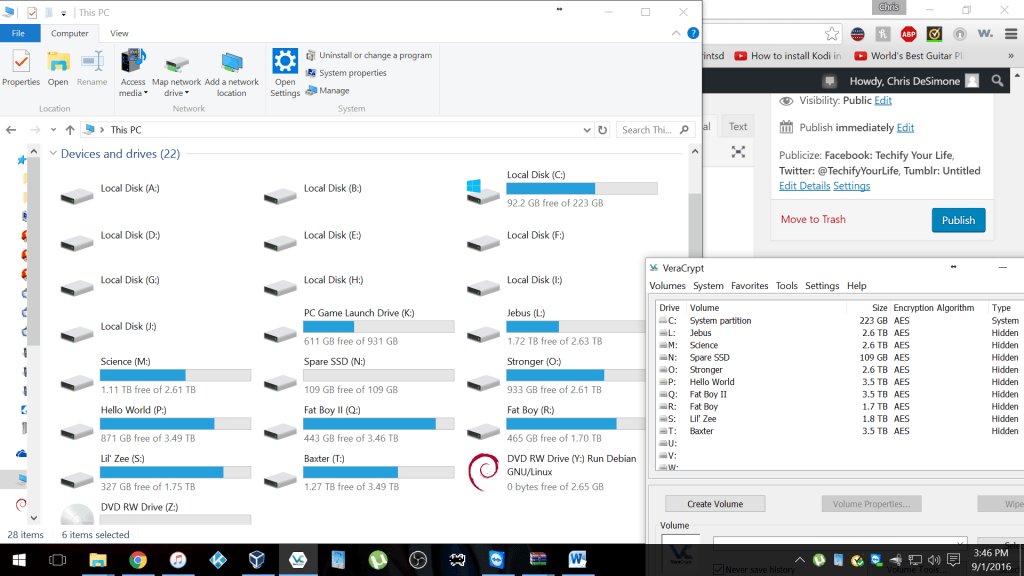Click the Publish button in WordPress
Viewport: 1024px width, 576px height.
(x=958, y=220)
